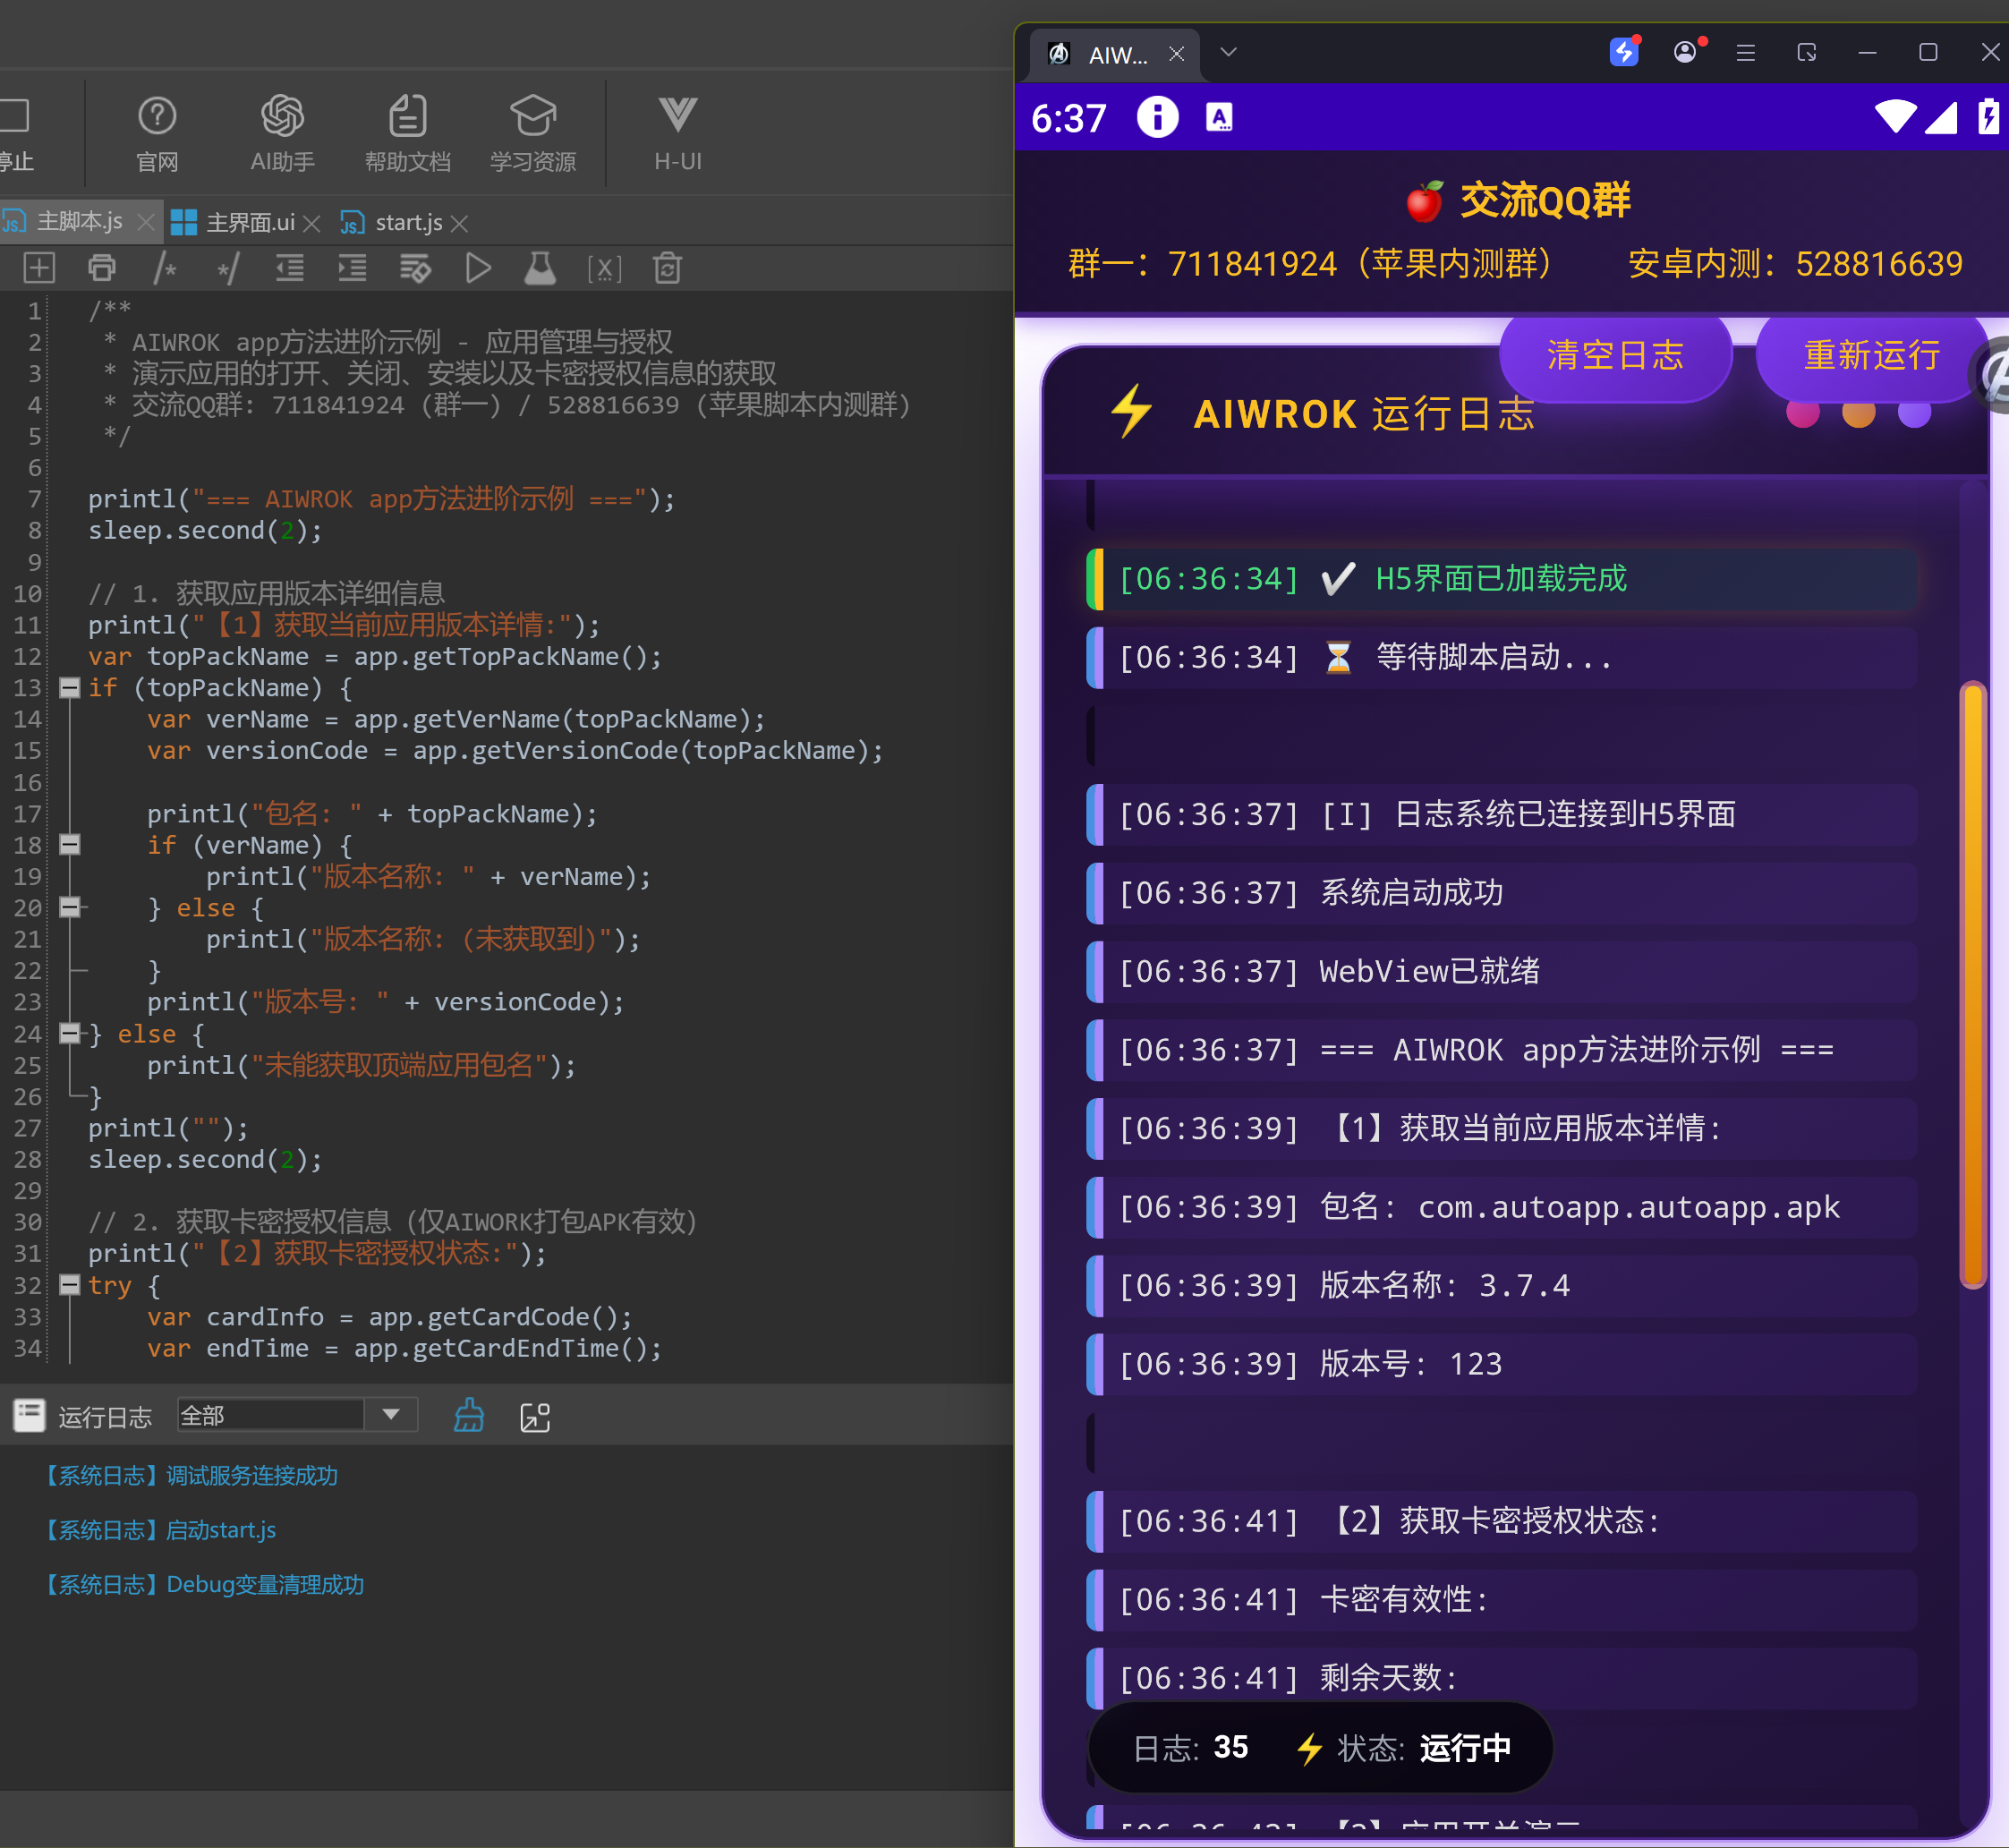Click the 停止 stop button

17,133
